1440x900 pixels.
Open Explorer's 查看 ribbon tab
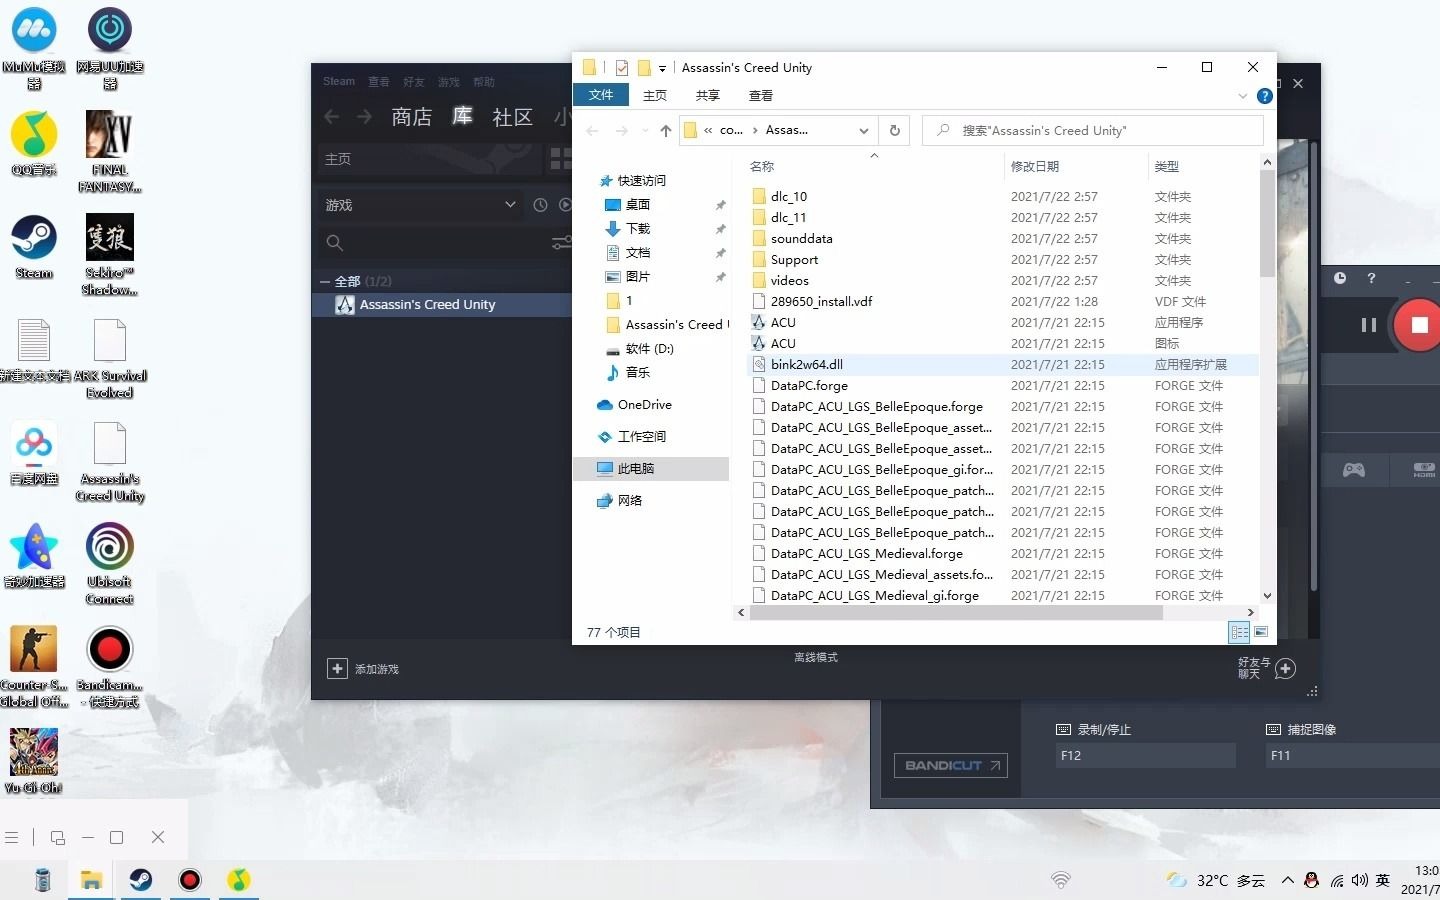click(x=761, y=95)
